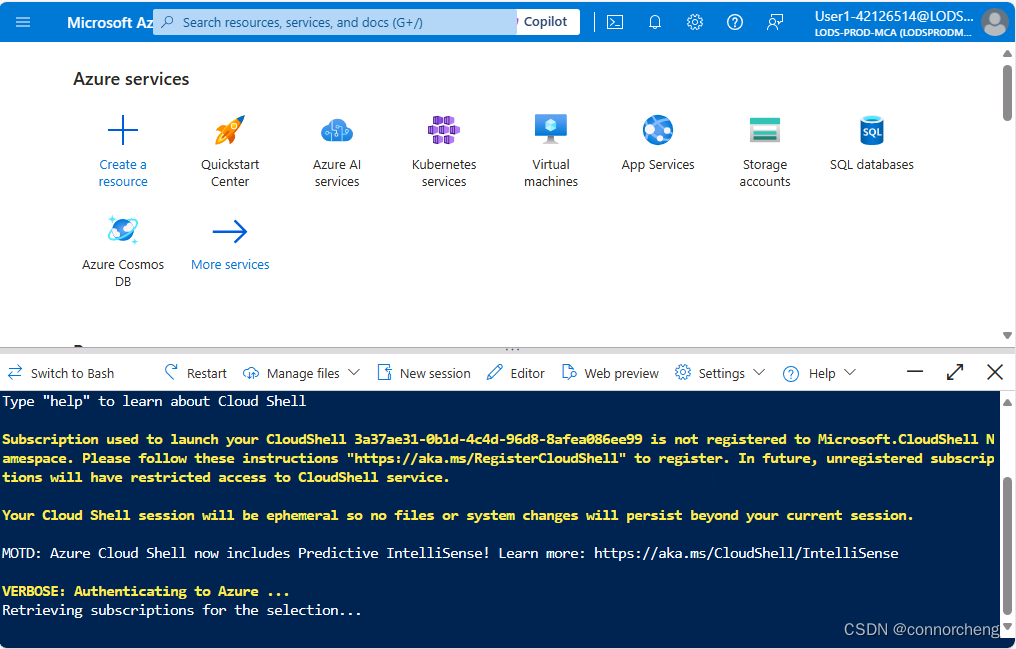The image size is (1016, 649).
Task: Open the Support and help question icon
Action: [x=734, y=22]
